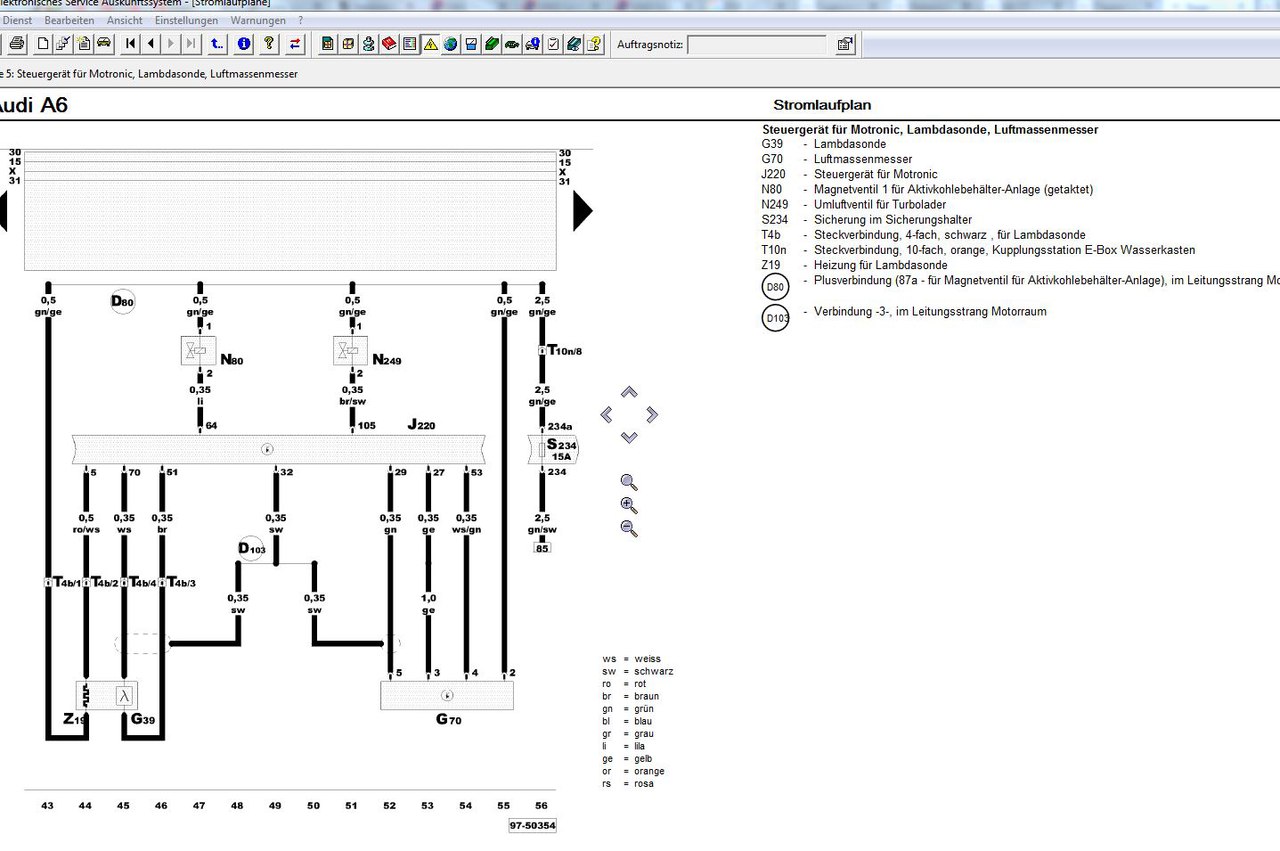The height and width of the screenshot is (851, 1280).
Task: Click the blank new document toolbar icon
Action: pyautogui.click(x=43, y=44)
